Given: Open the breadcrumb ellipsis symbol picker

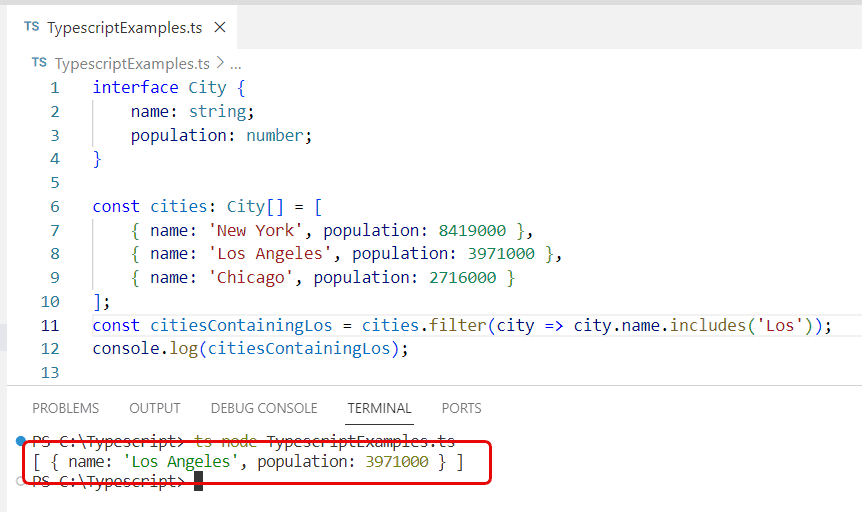Looking at the screenshot, I should point(235,65).
